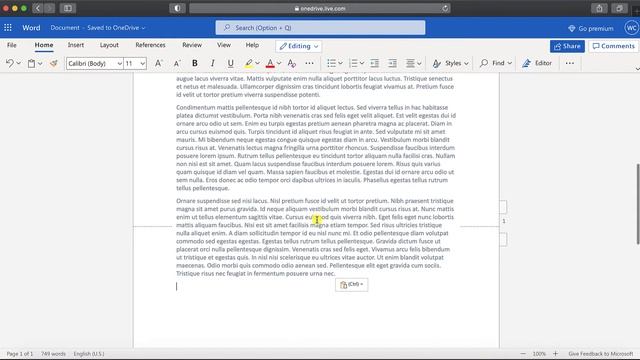
Task: Open Styles gallery
Action: [451, 63]
